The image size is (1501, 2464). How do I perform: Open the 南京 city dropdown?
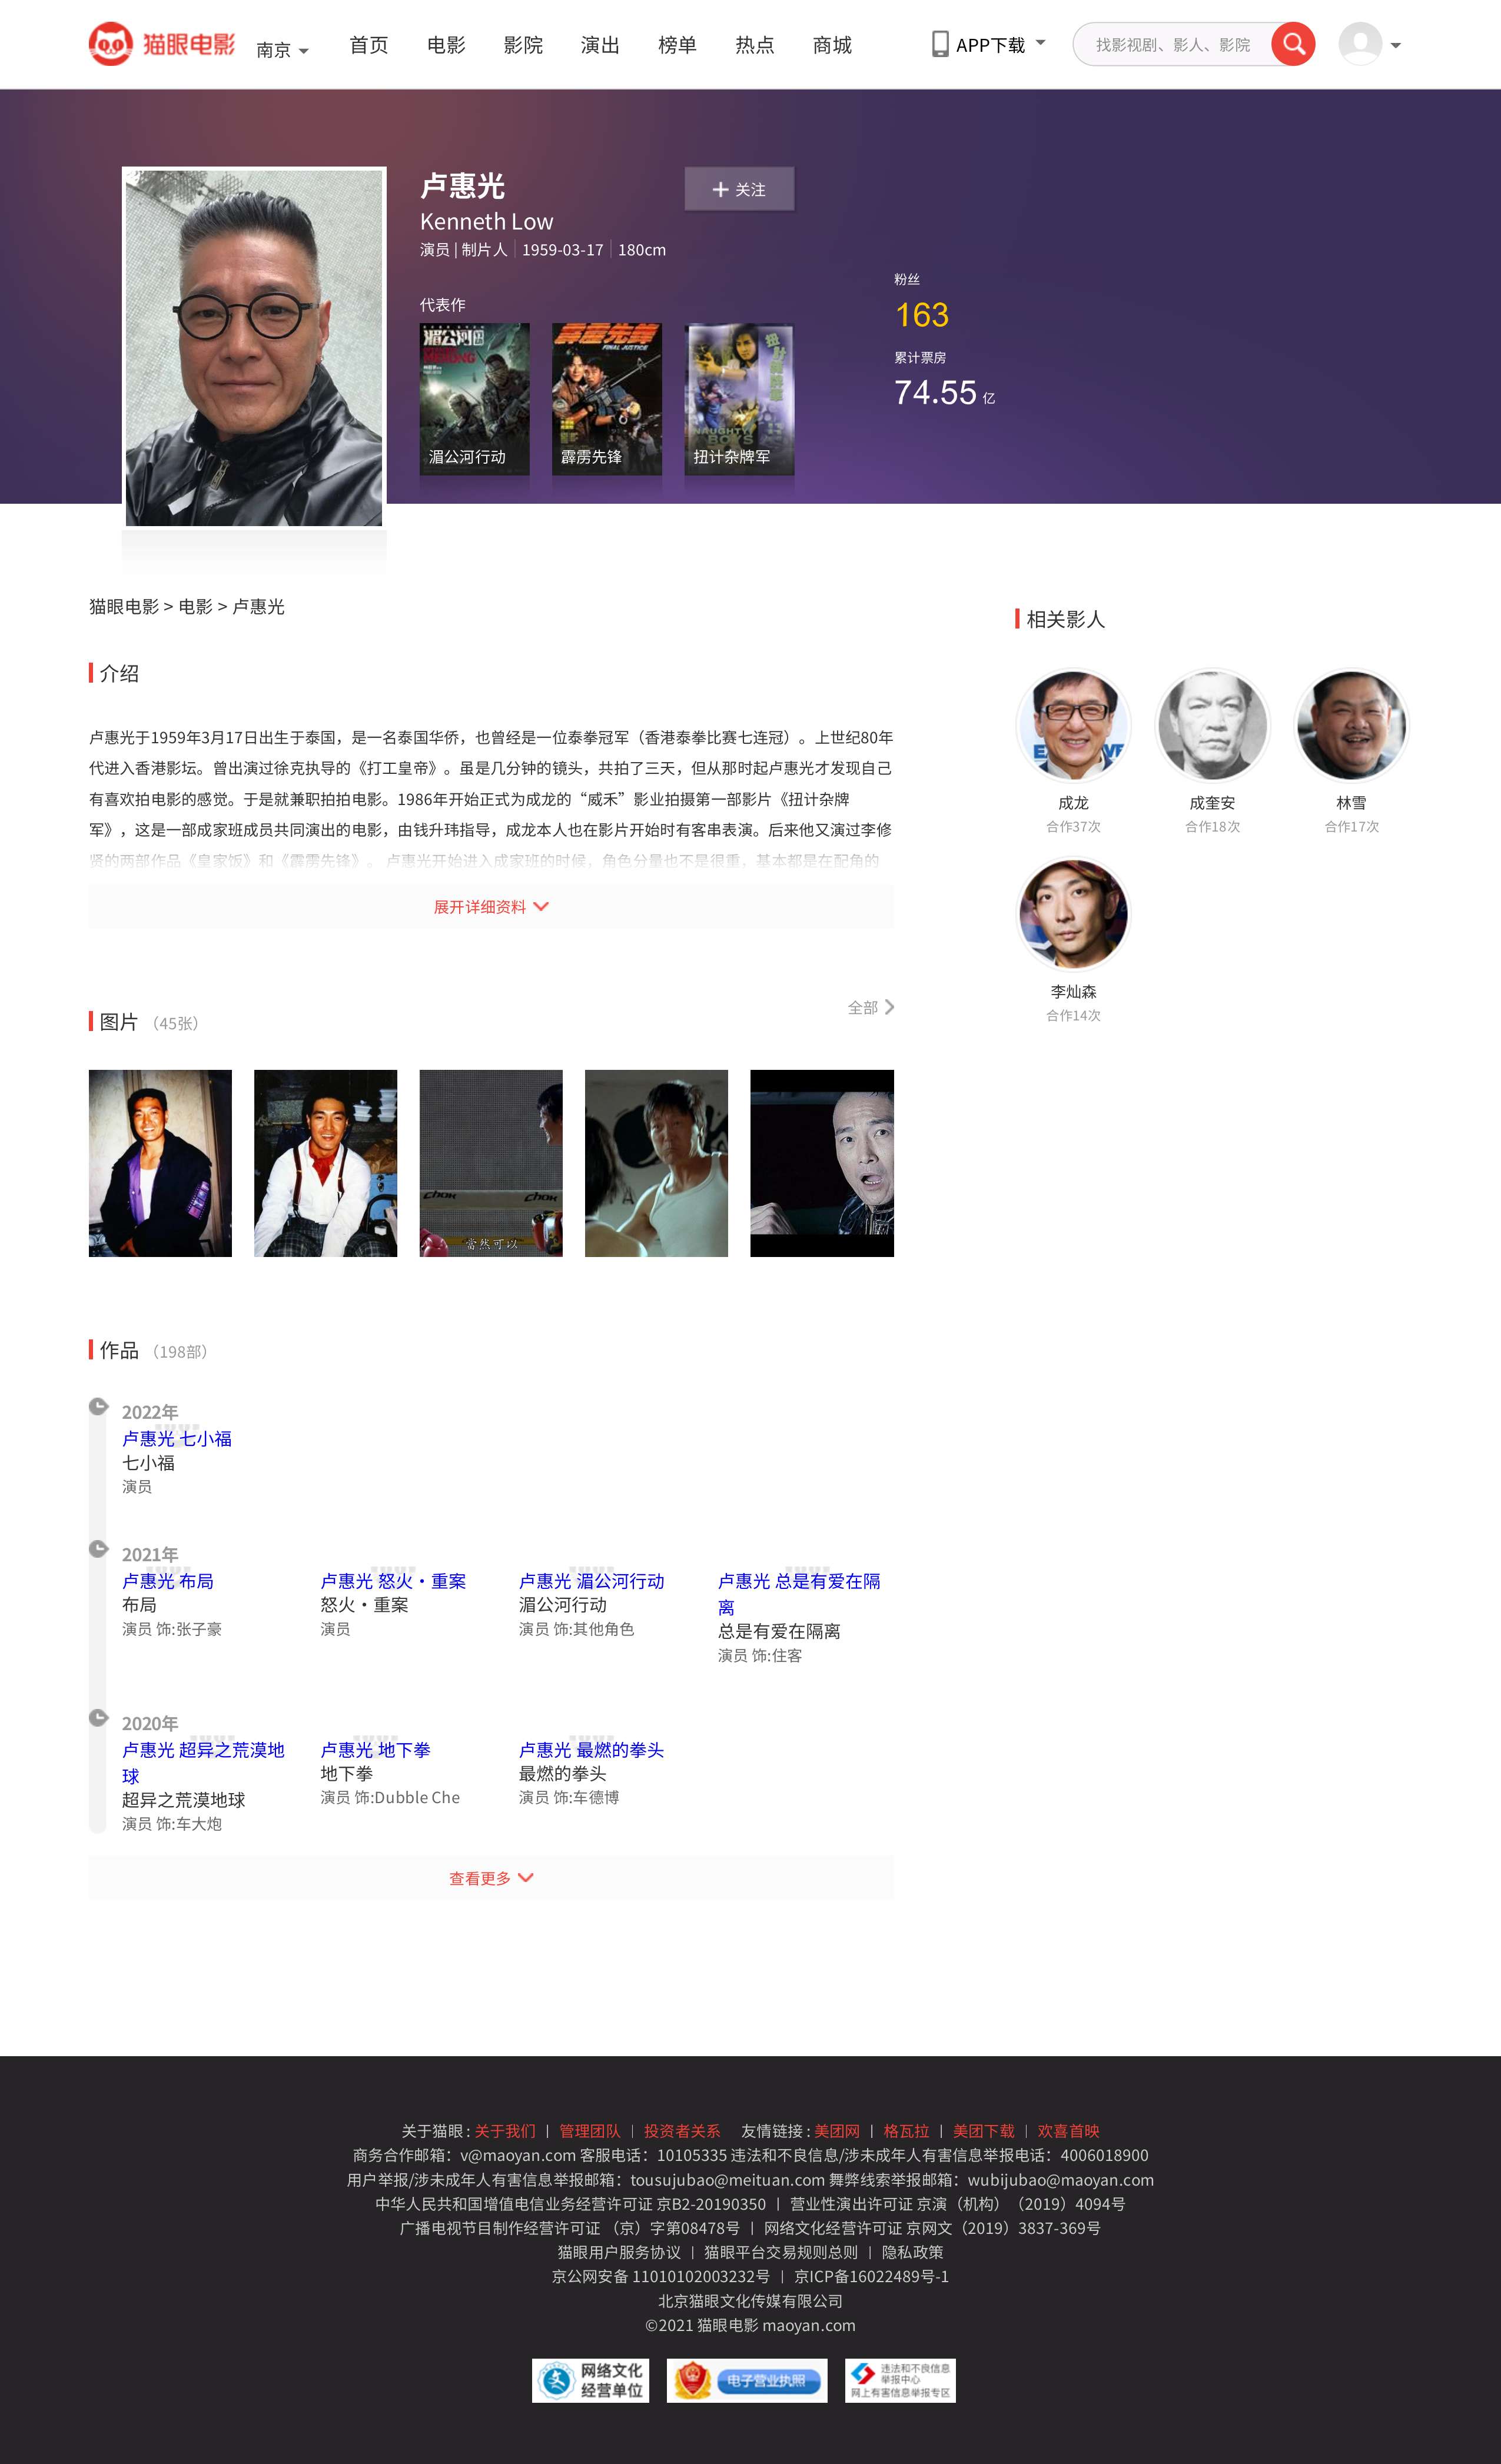pyautogui.click(x=282, y=50)
